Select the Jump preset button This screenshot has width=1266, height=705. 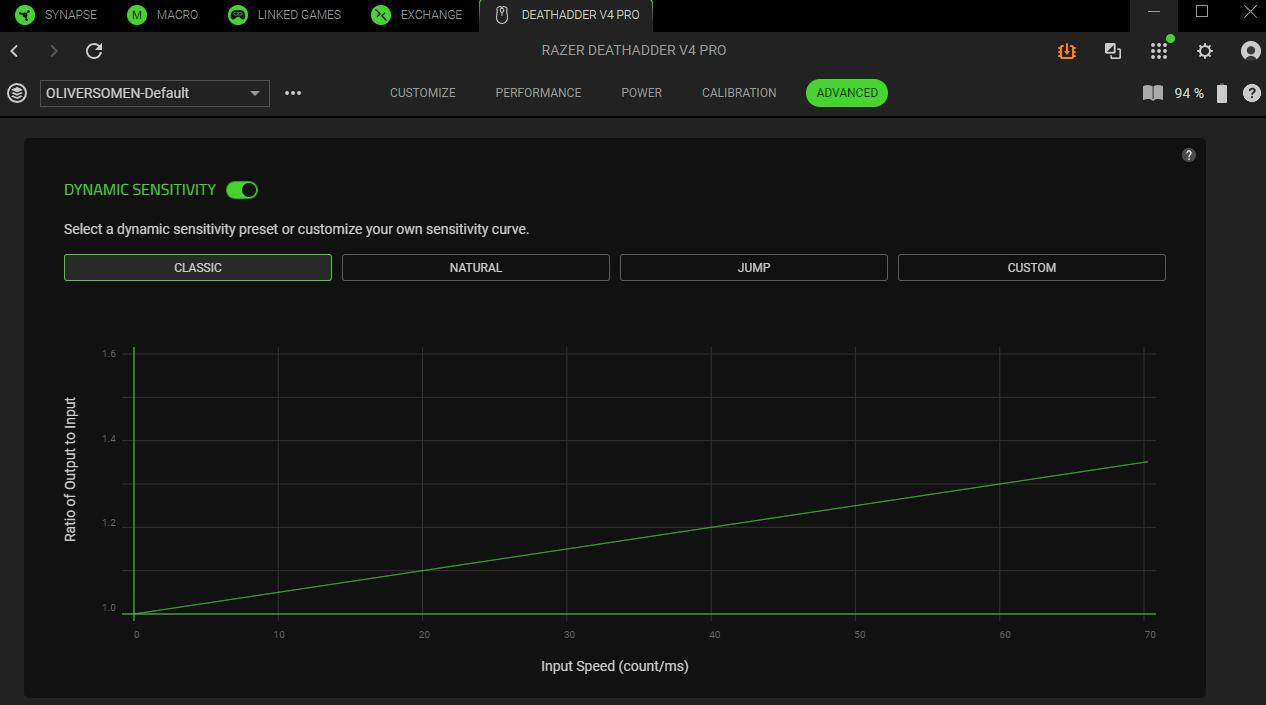coord(754,268)
